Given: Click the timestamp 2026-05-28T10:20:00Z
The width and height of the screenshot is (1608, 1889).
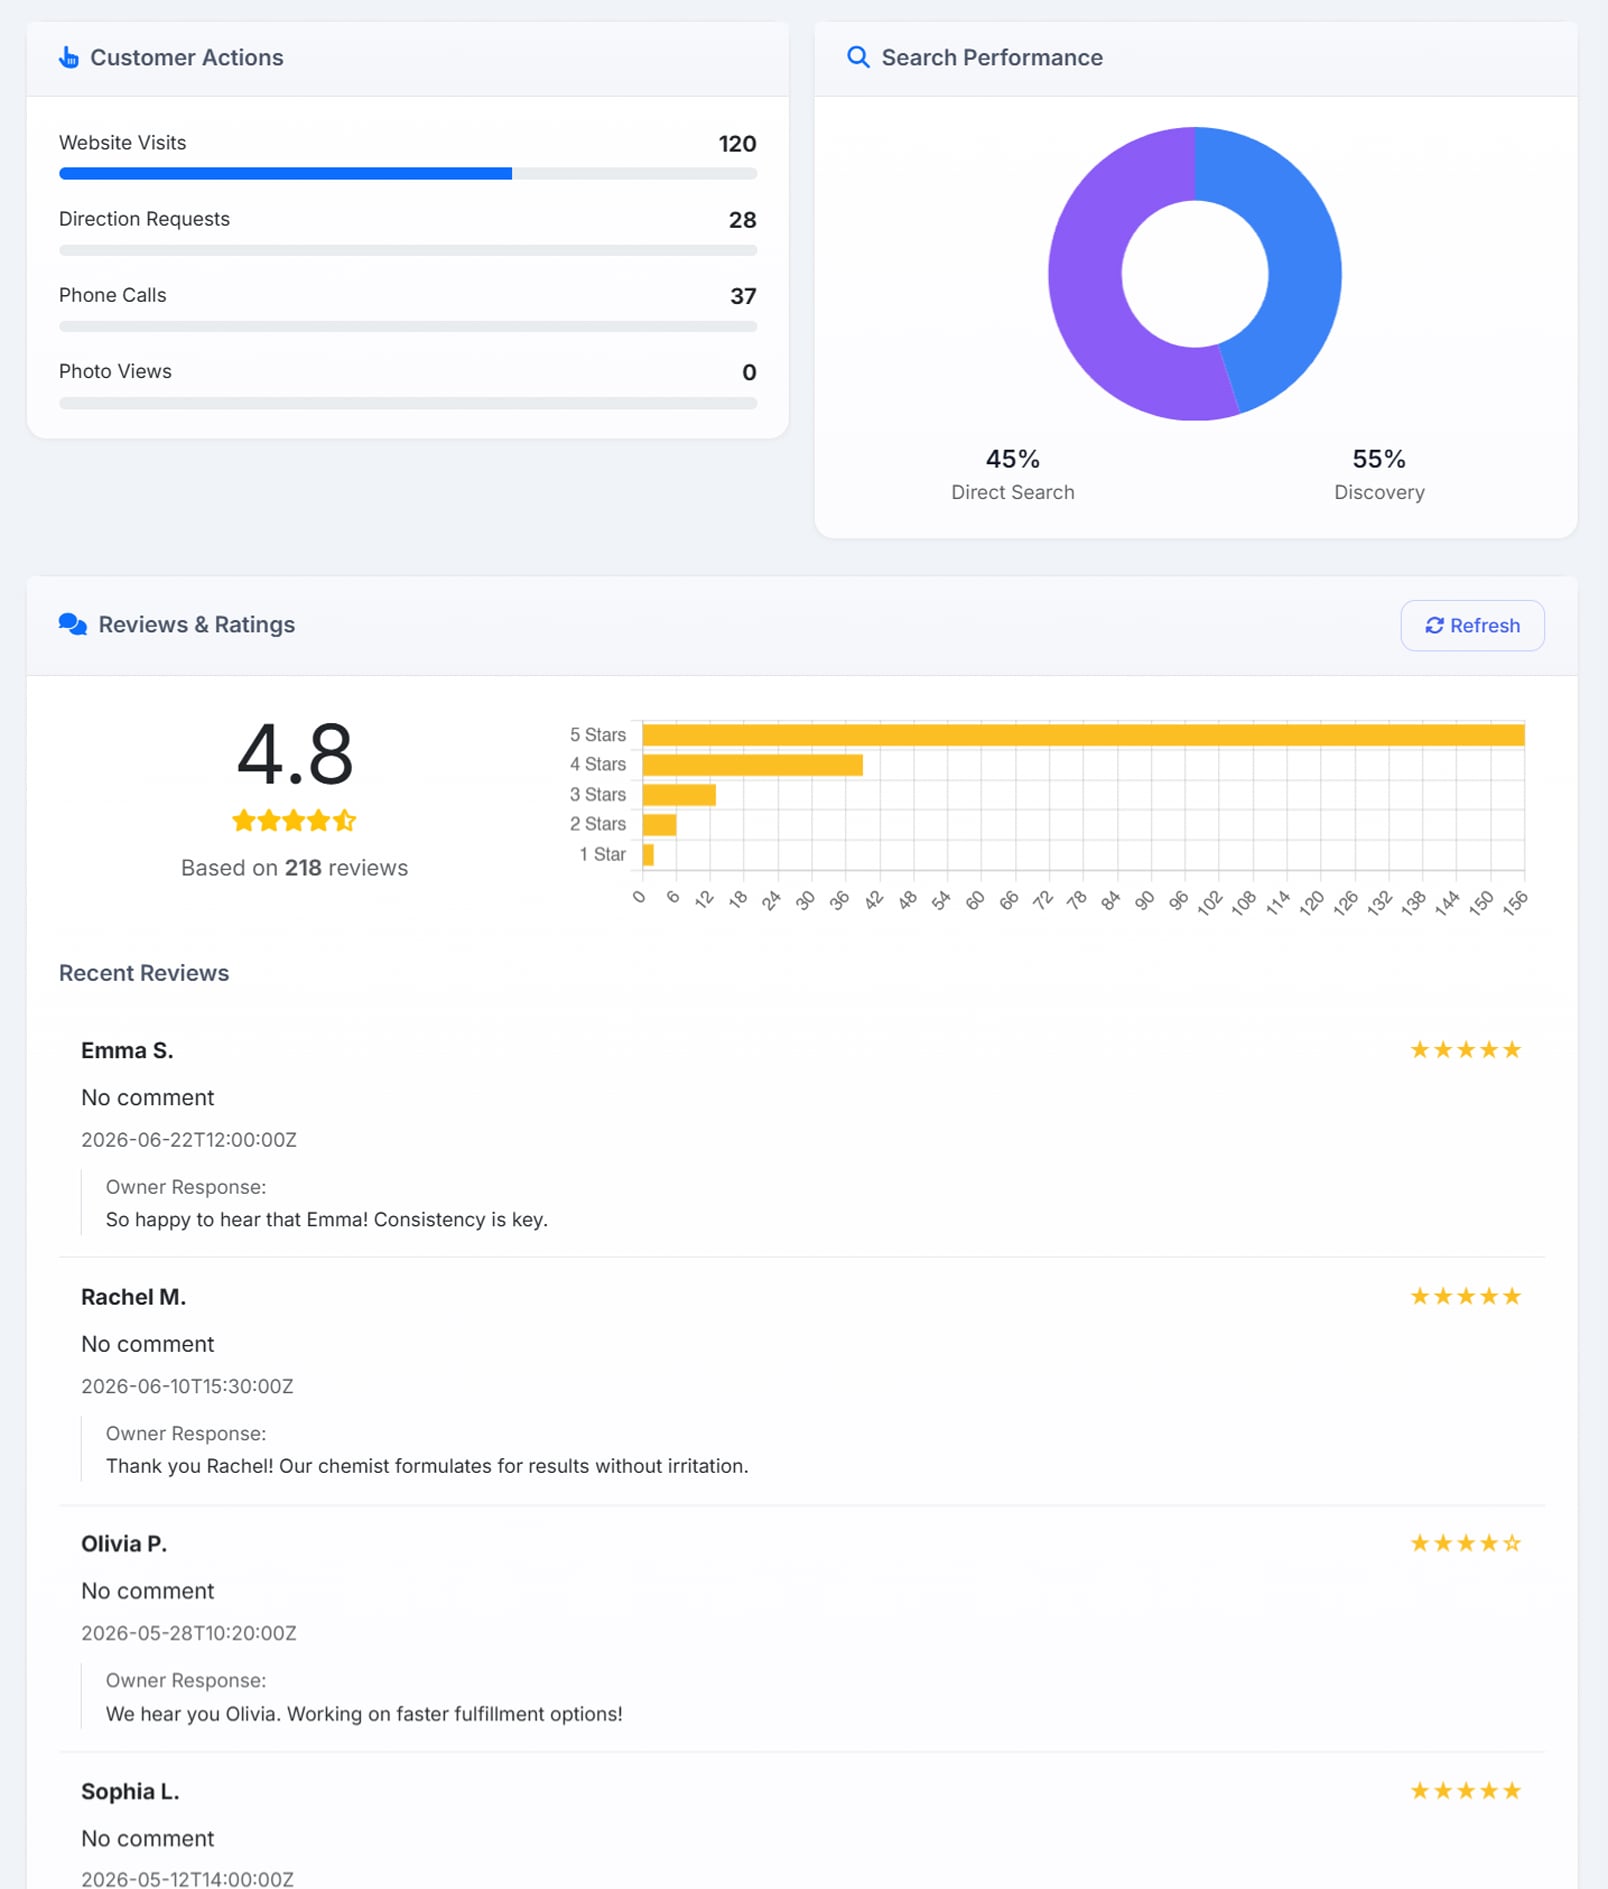Looking at the screenshot, I should coord(189,1634).
